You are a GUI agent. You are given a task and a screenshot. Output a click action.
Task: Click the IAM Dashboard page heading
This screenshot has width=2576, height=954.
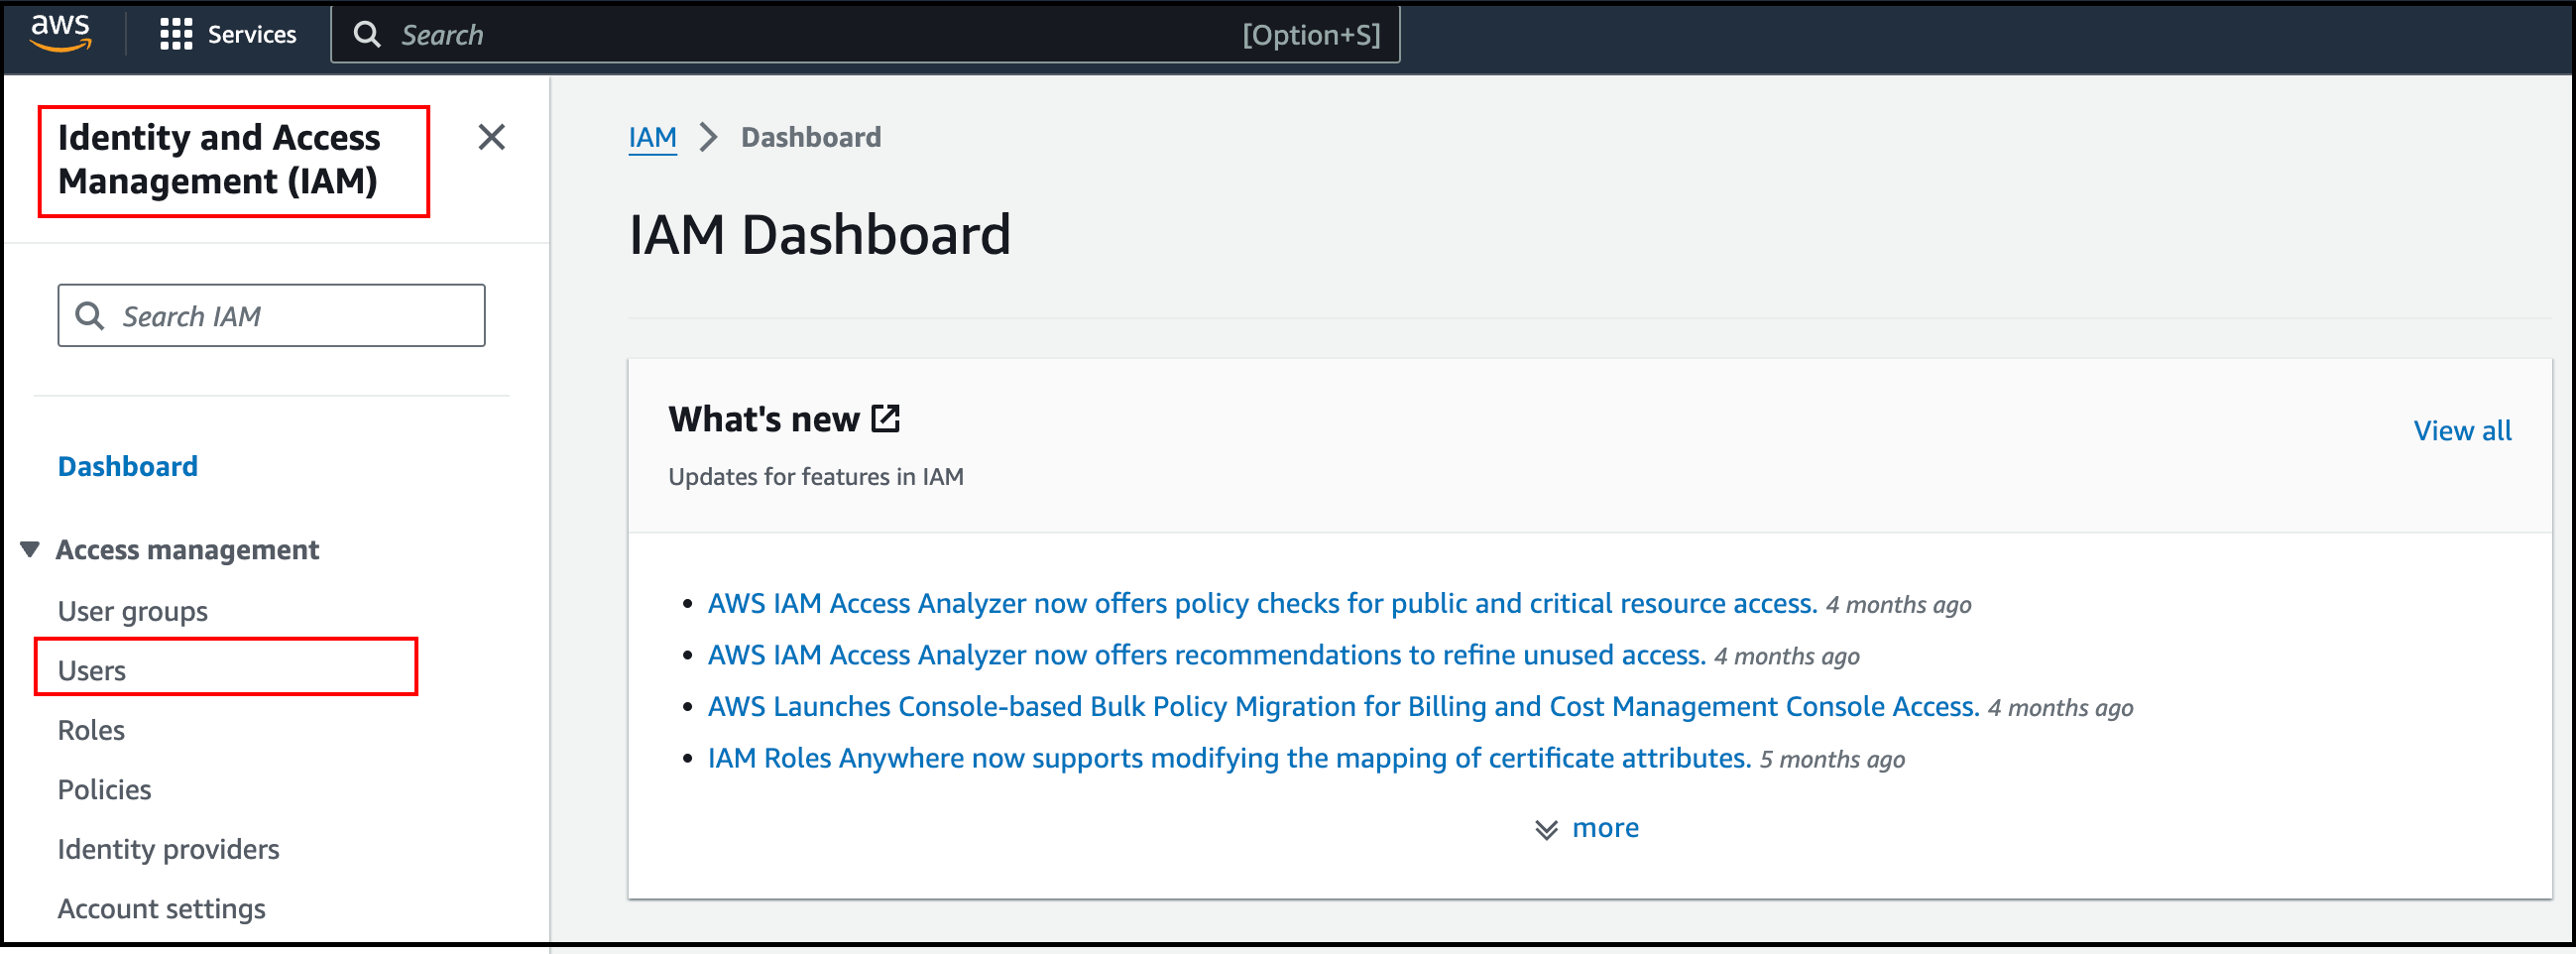pos(820,235)
